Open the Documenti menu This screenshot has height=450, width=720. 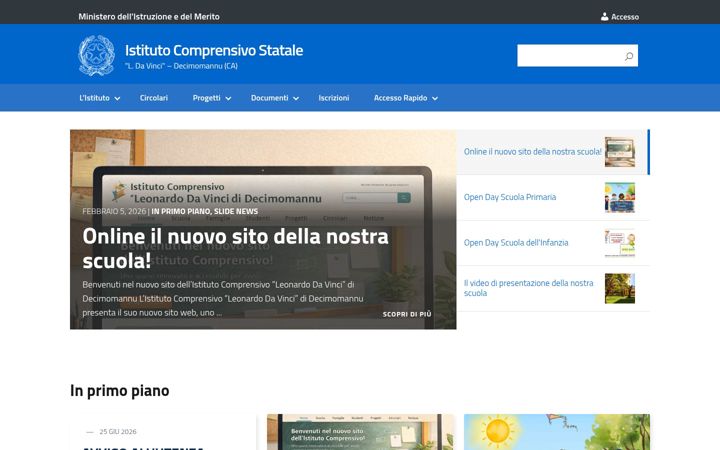pyautogui.click(x=270, y=98)
